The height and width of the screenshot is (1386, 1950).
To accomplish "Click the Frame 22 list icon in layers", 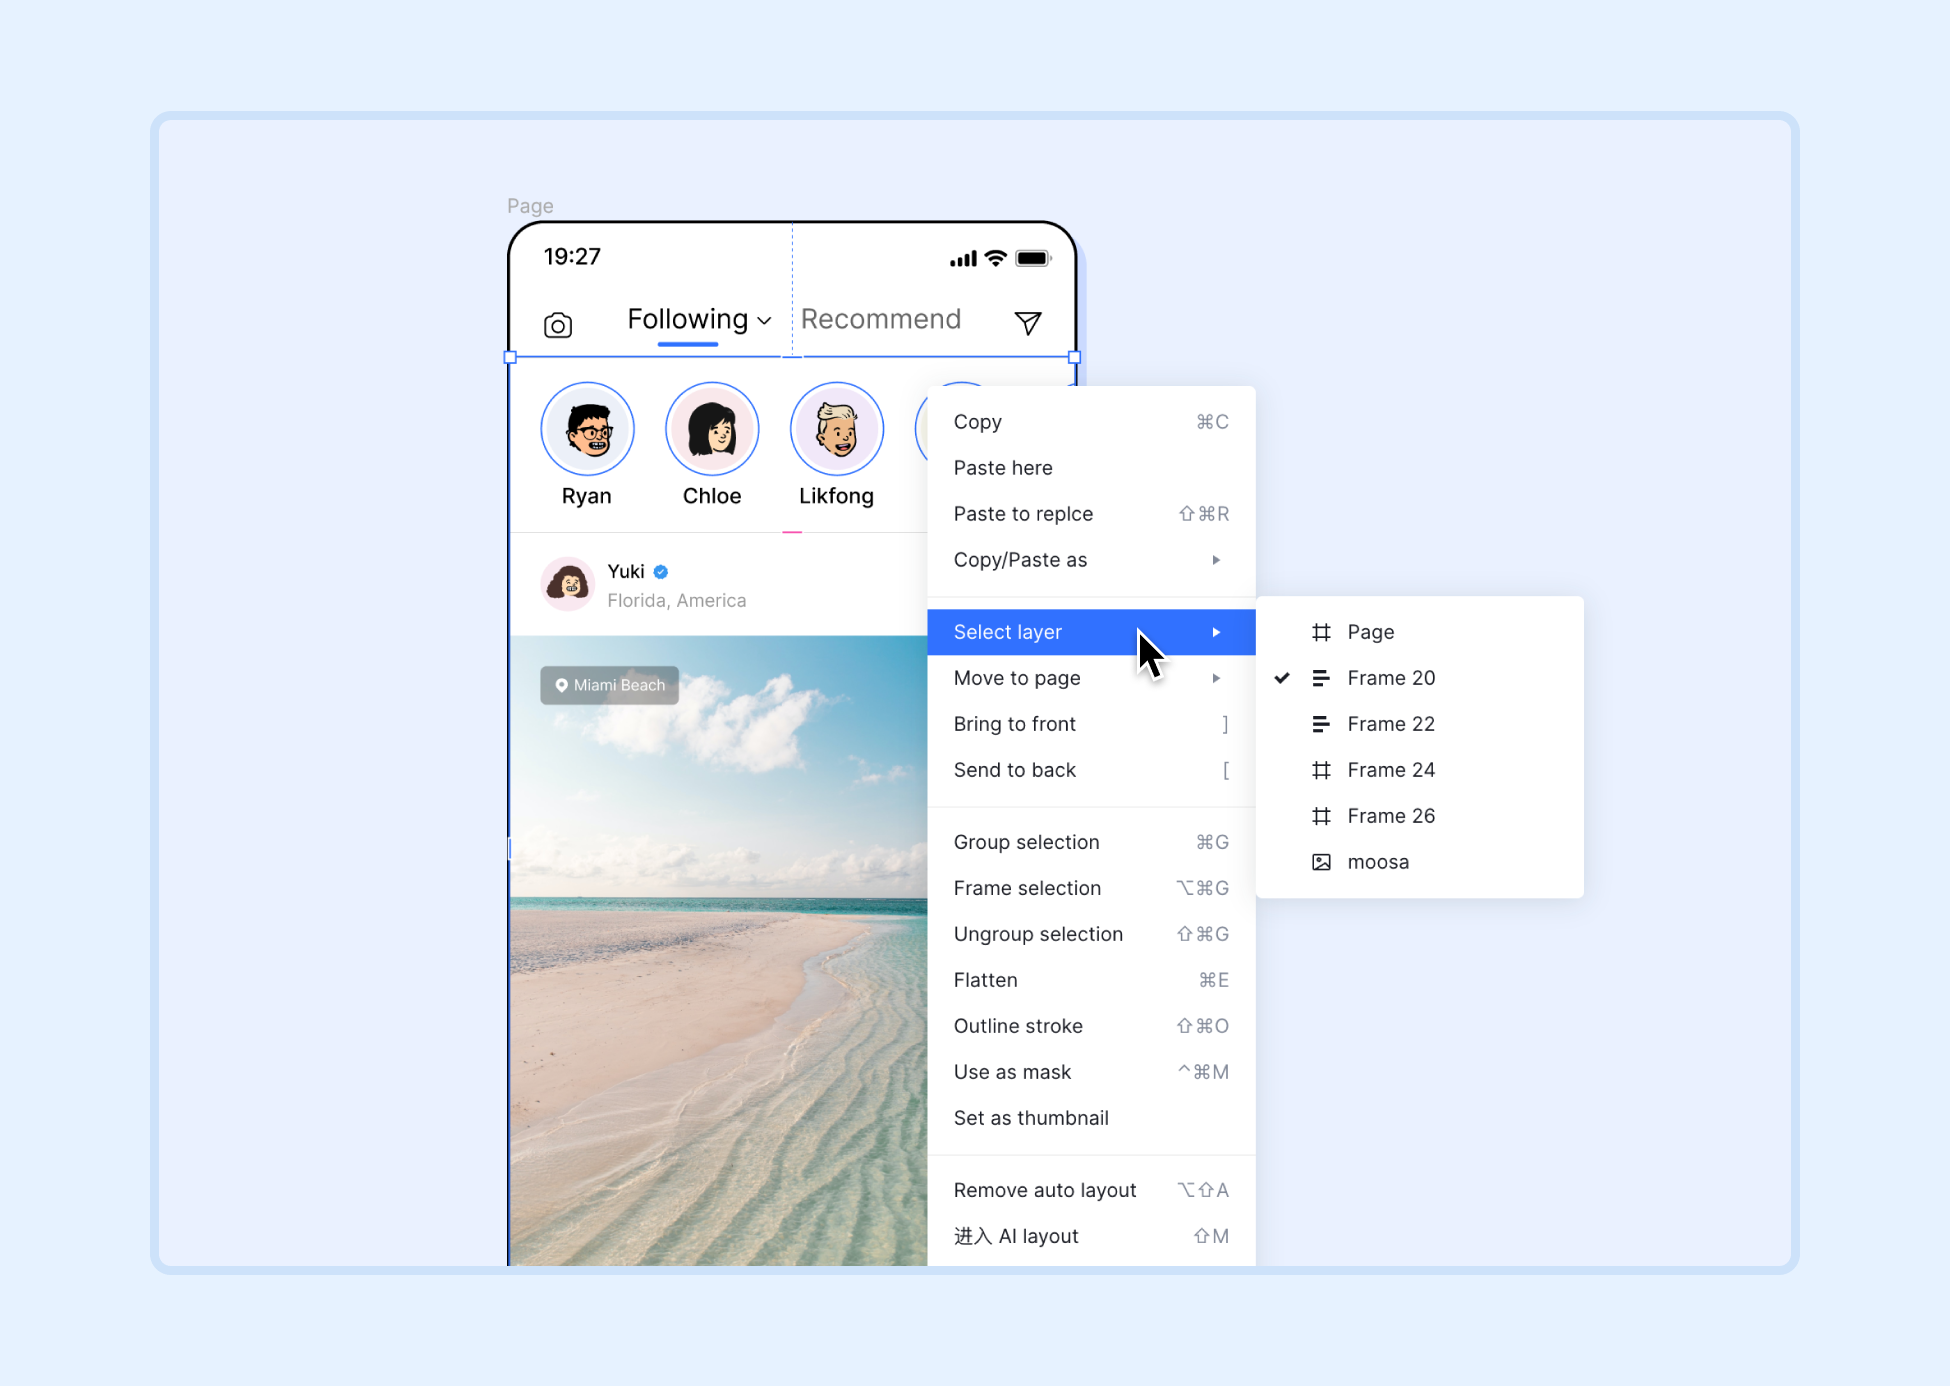I will [1320, 723].
